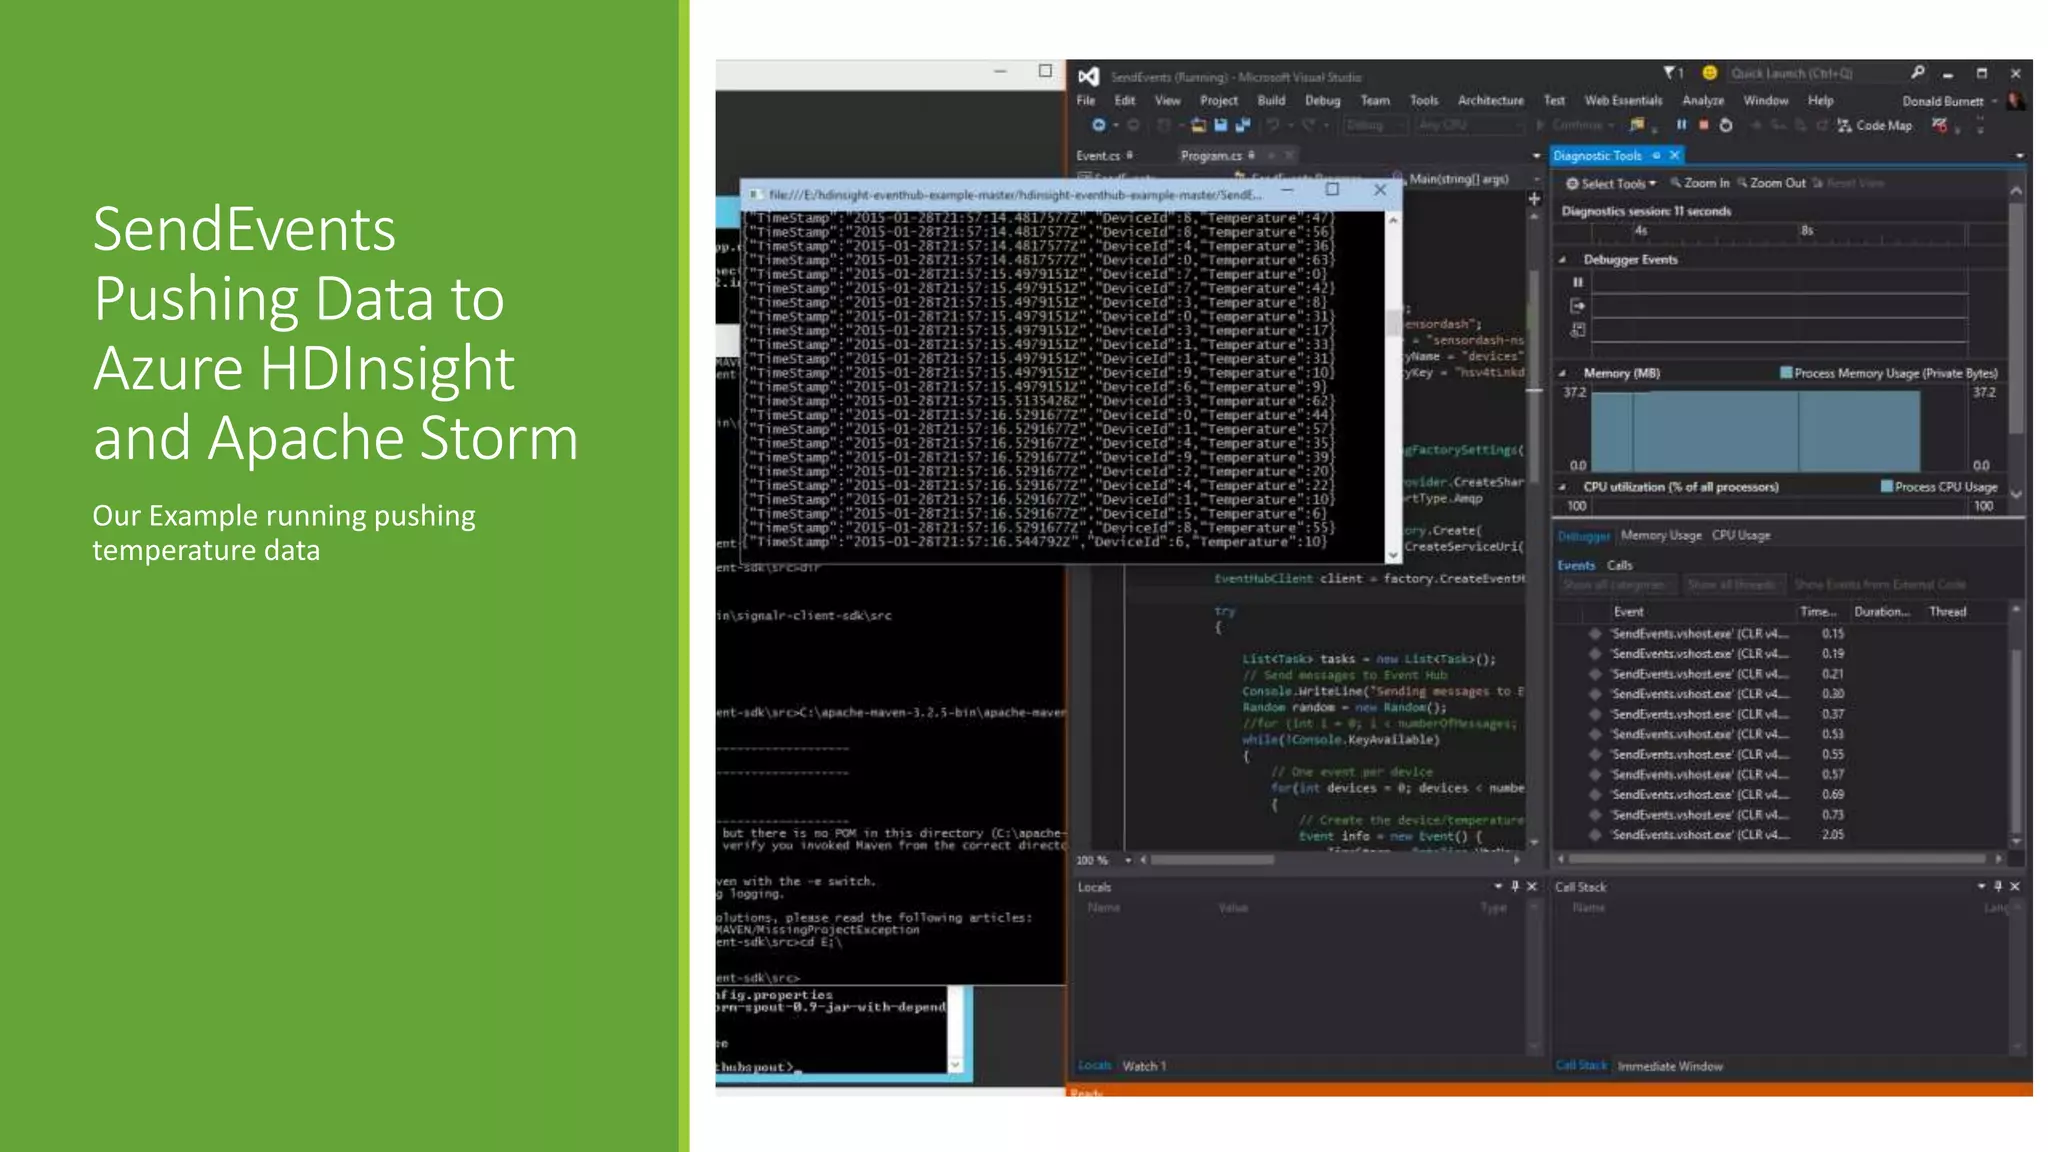The image size is (2048, 1152).
Task: Pin the Locals panel
Action: (x=1515, y=886)
